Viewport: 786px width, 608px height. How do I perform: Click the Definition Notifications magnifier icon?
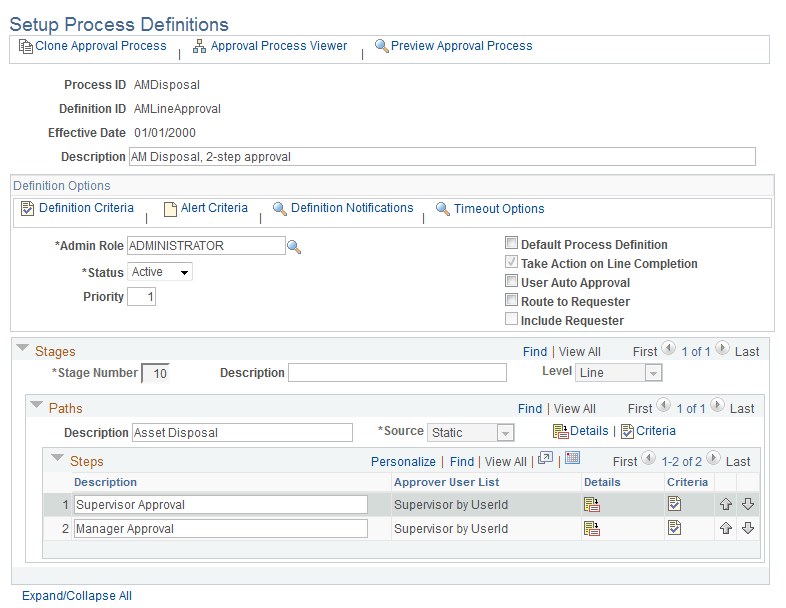coord(280,209)
